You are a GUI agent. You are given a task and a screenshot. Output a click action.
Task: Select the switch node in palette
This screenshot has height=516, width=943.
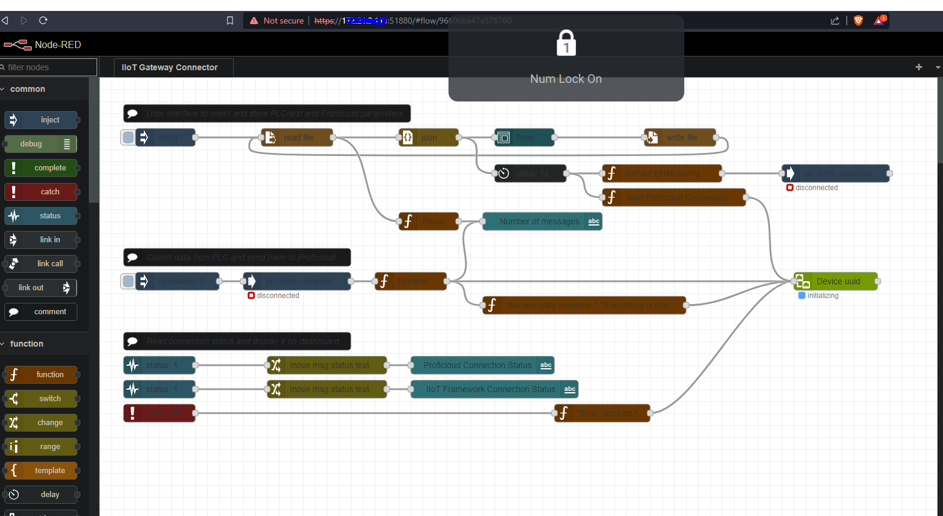[41, 399]
